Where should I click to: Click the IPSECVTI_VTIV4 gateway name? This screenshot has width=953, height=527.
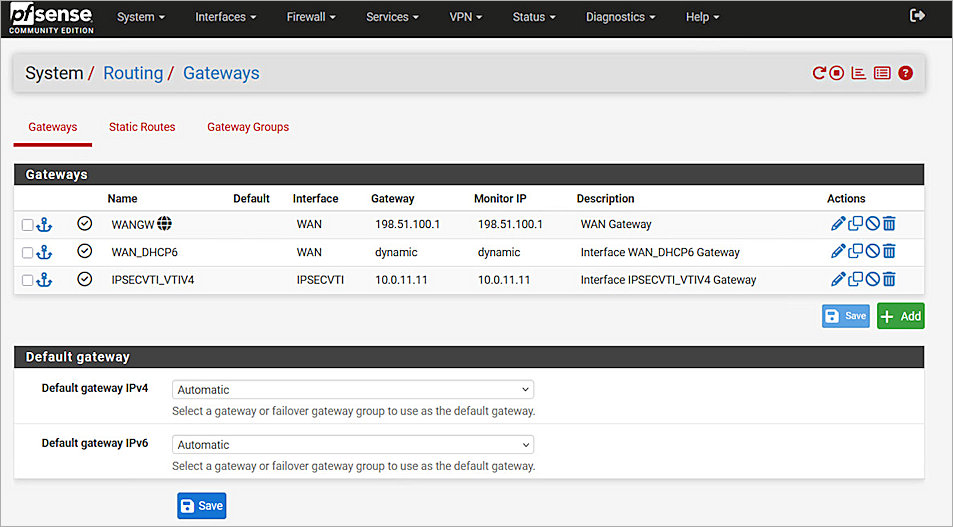[153, 280]
